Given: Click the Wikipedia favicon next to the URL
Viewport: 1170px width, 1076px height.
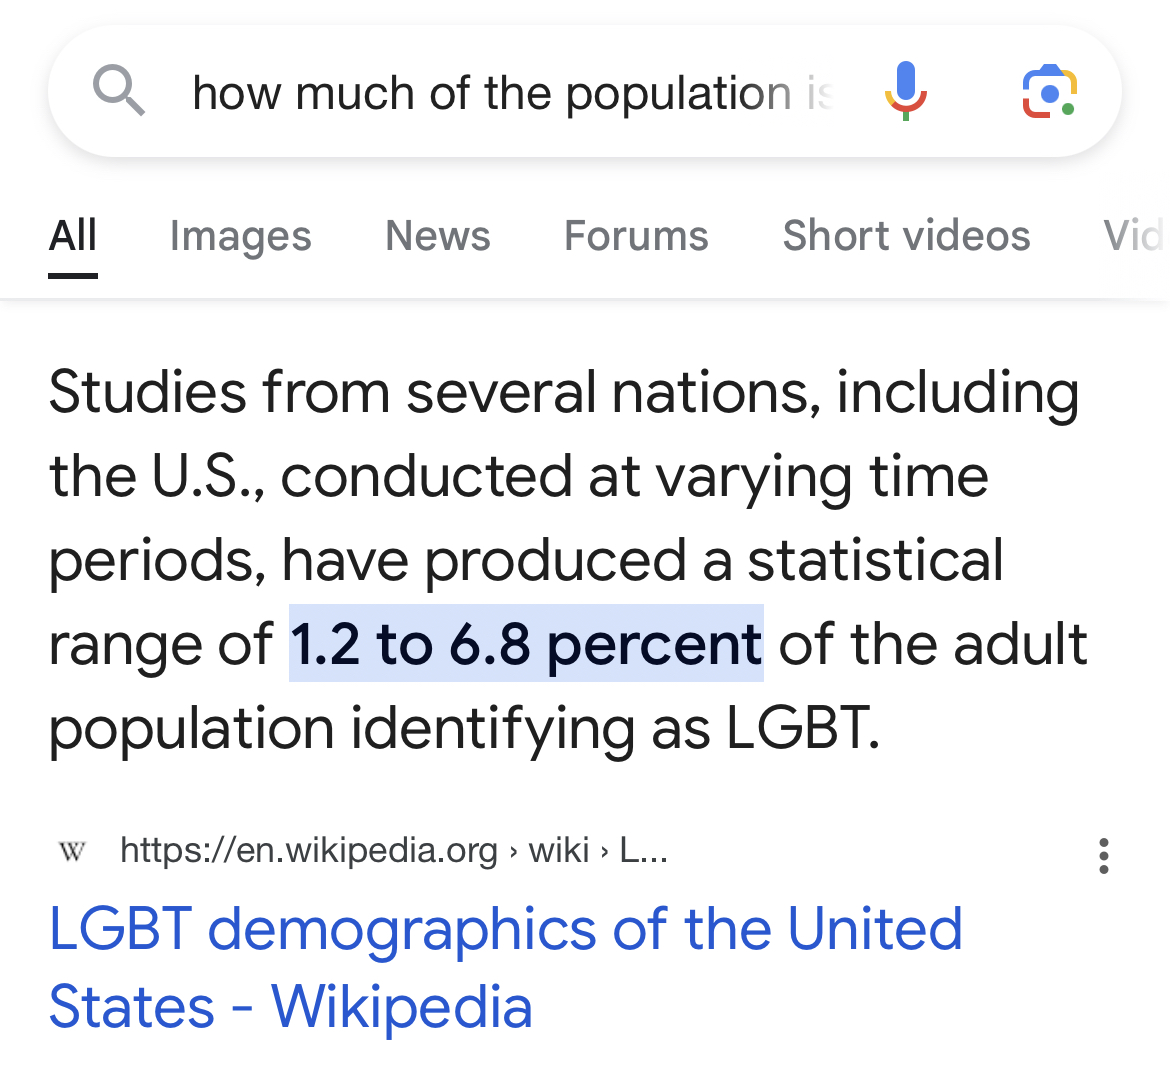Looking at the screenshot, I should coord(72,851).
